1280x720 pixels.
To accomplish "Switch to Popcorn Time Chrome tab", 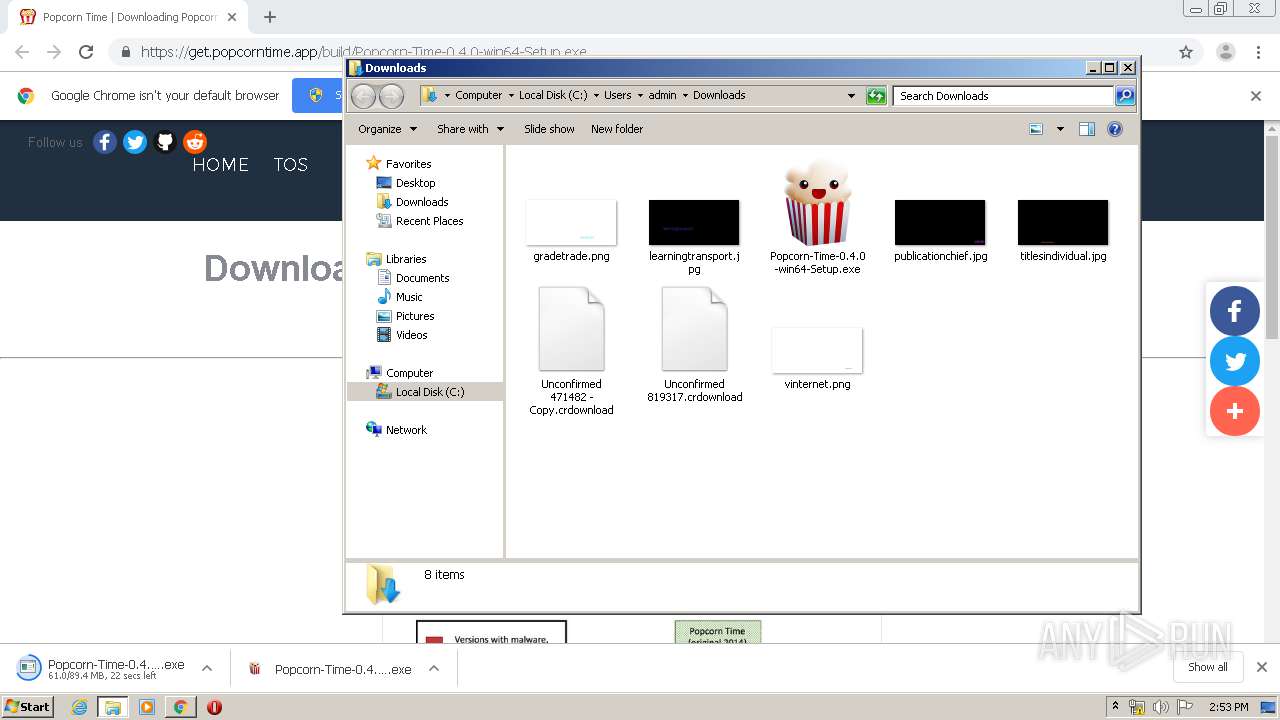I will 130,17.
